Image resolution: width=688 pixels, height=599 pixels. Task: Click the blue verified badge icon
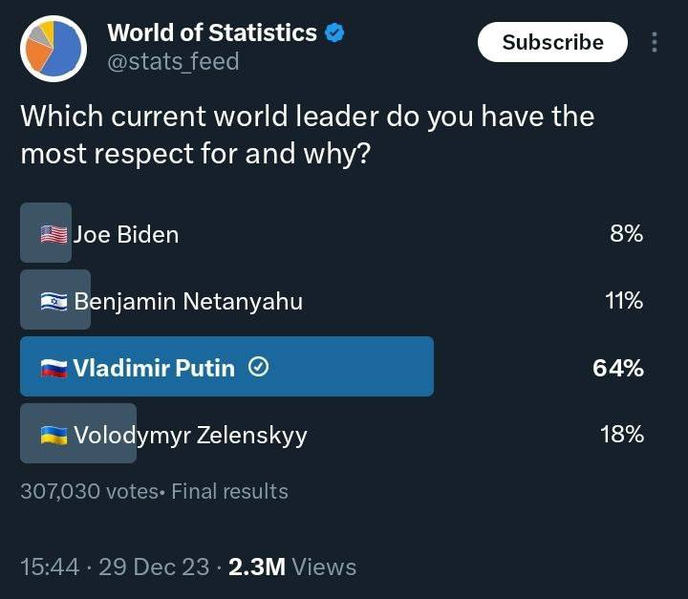(x=335, y=33)
